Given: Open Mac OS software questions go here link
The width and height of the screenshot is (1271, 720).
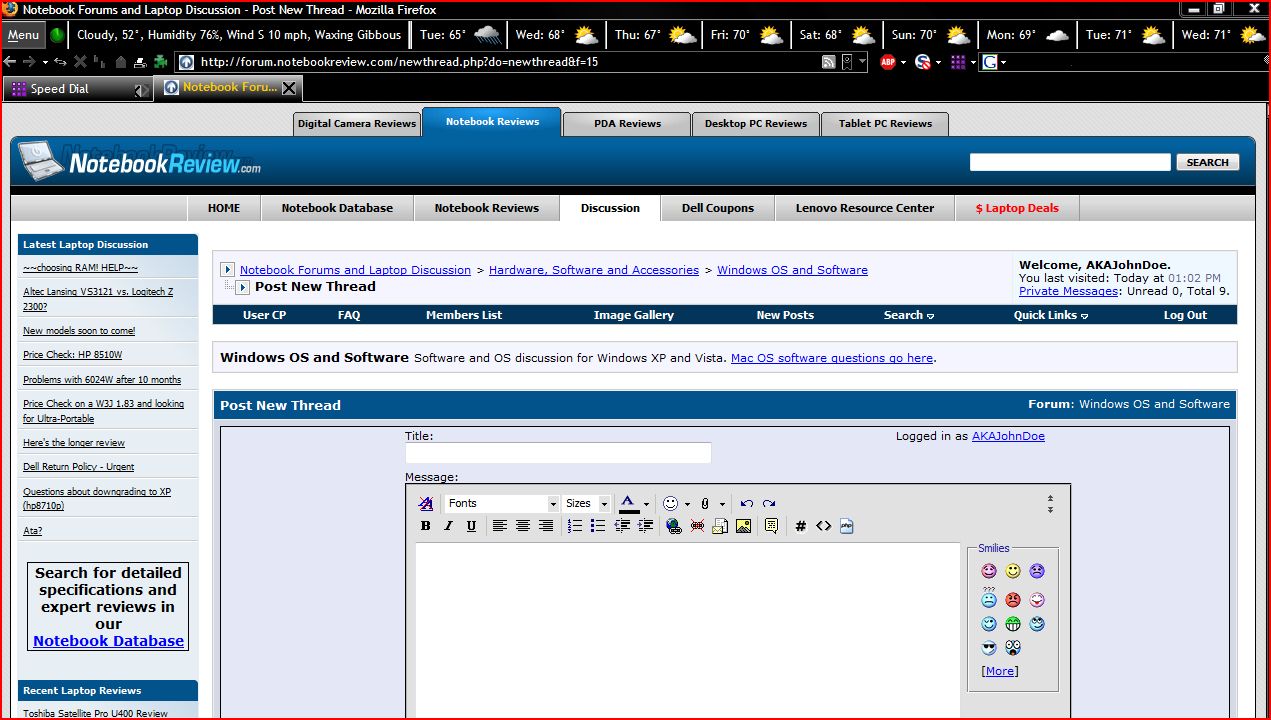Looking at the screenshot, I should click(x=832, y=358).
